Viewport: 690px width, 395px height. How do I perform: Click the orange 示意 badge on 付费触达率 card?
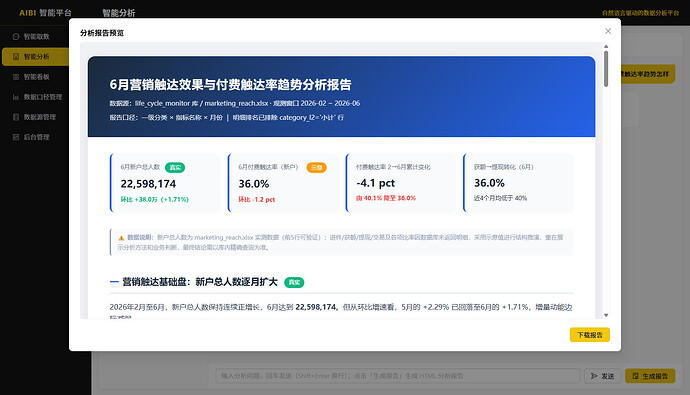pos(316,168)
